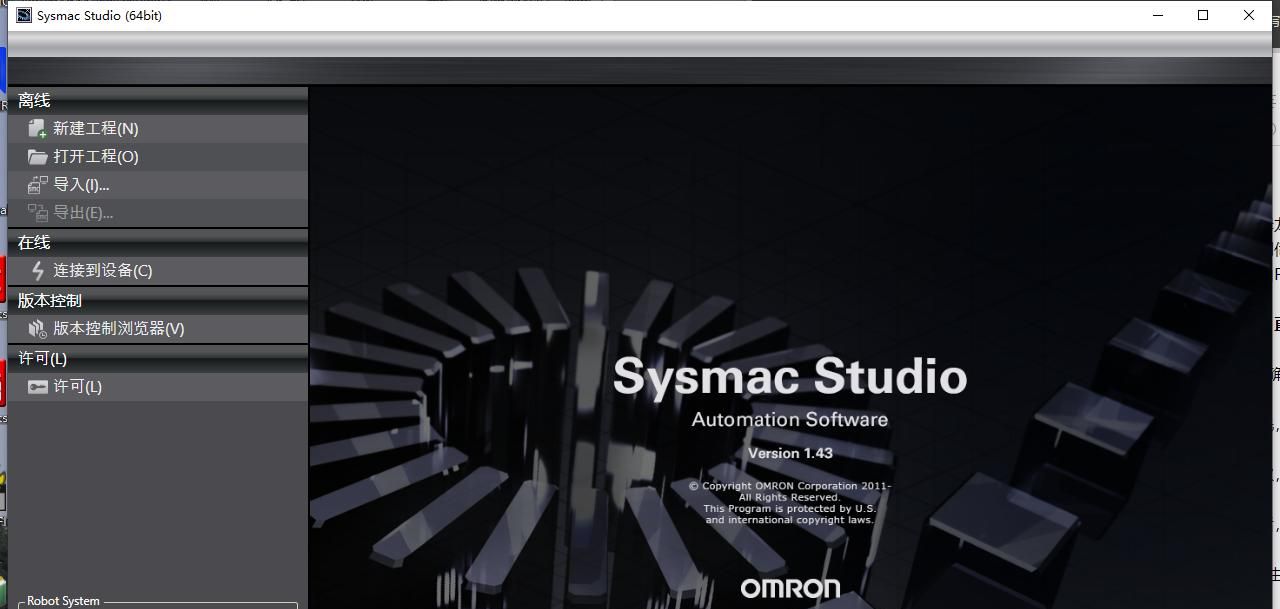Click the folder icon beside 打开工程(O)
This screenshot has width=1280, height=609.
coord(38,157)
